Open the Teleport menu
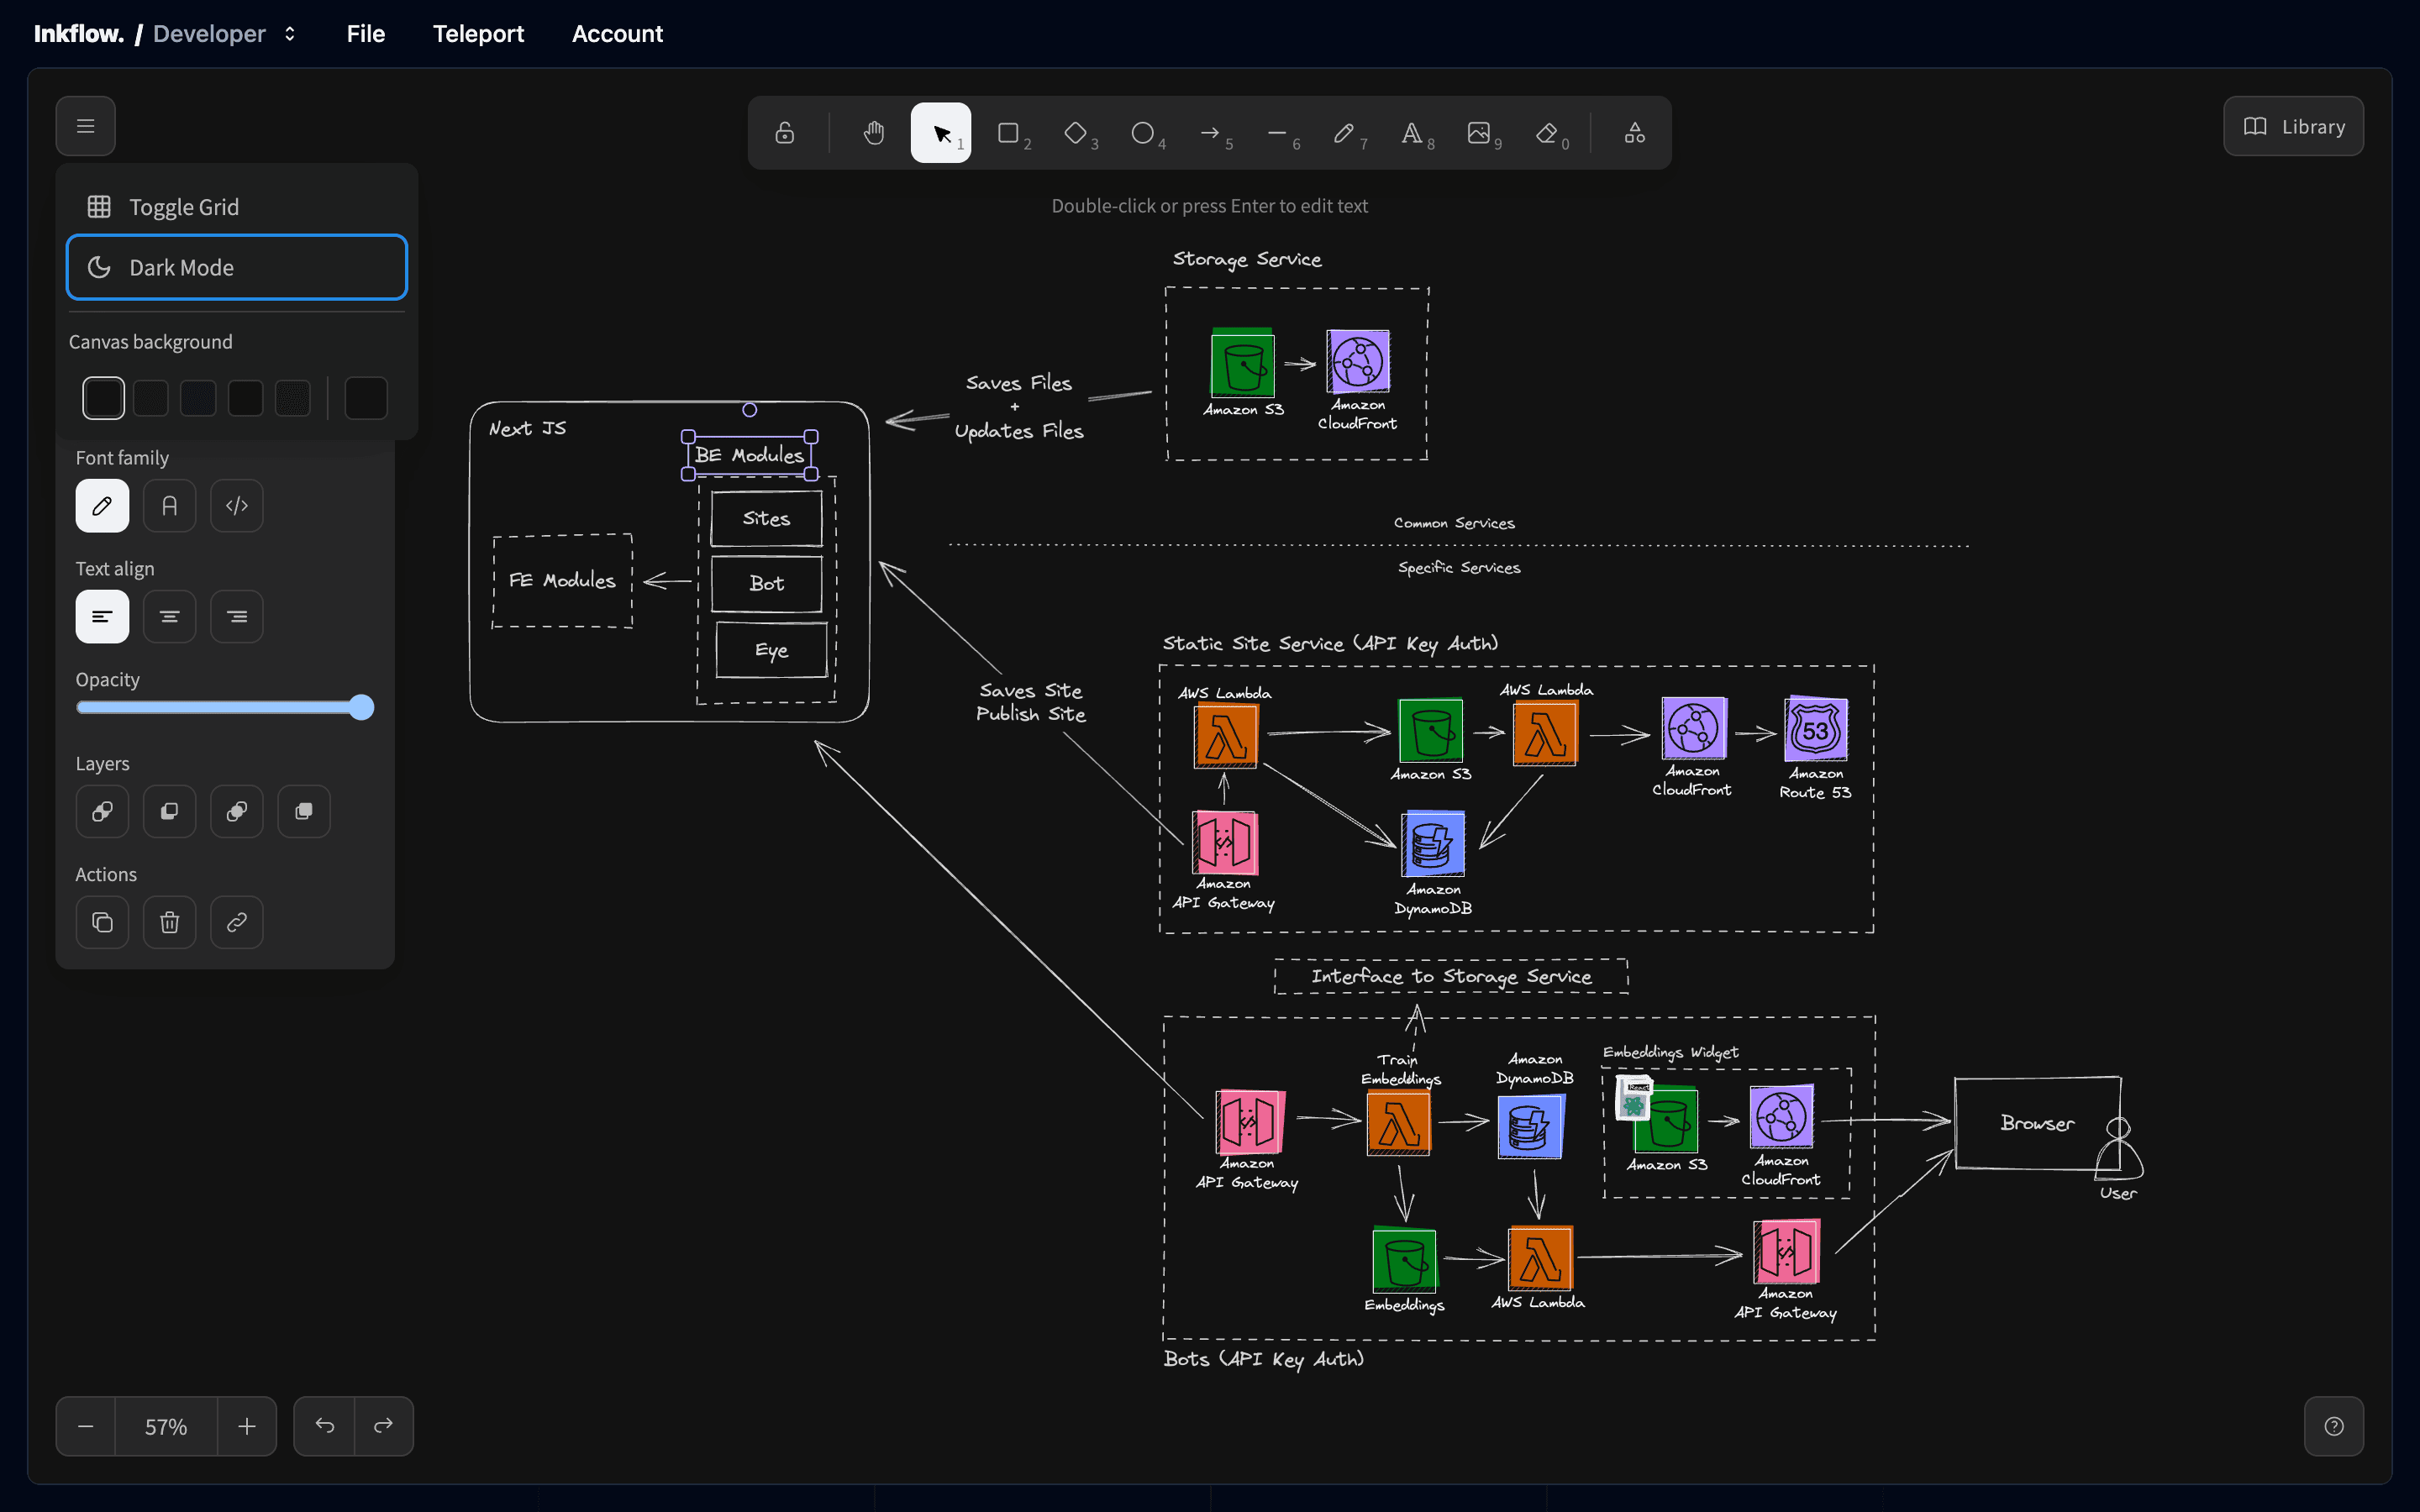This screenshot has height=1512, width=2420. (x=478, y=34)
